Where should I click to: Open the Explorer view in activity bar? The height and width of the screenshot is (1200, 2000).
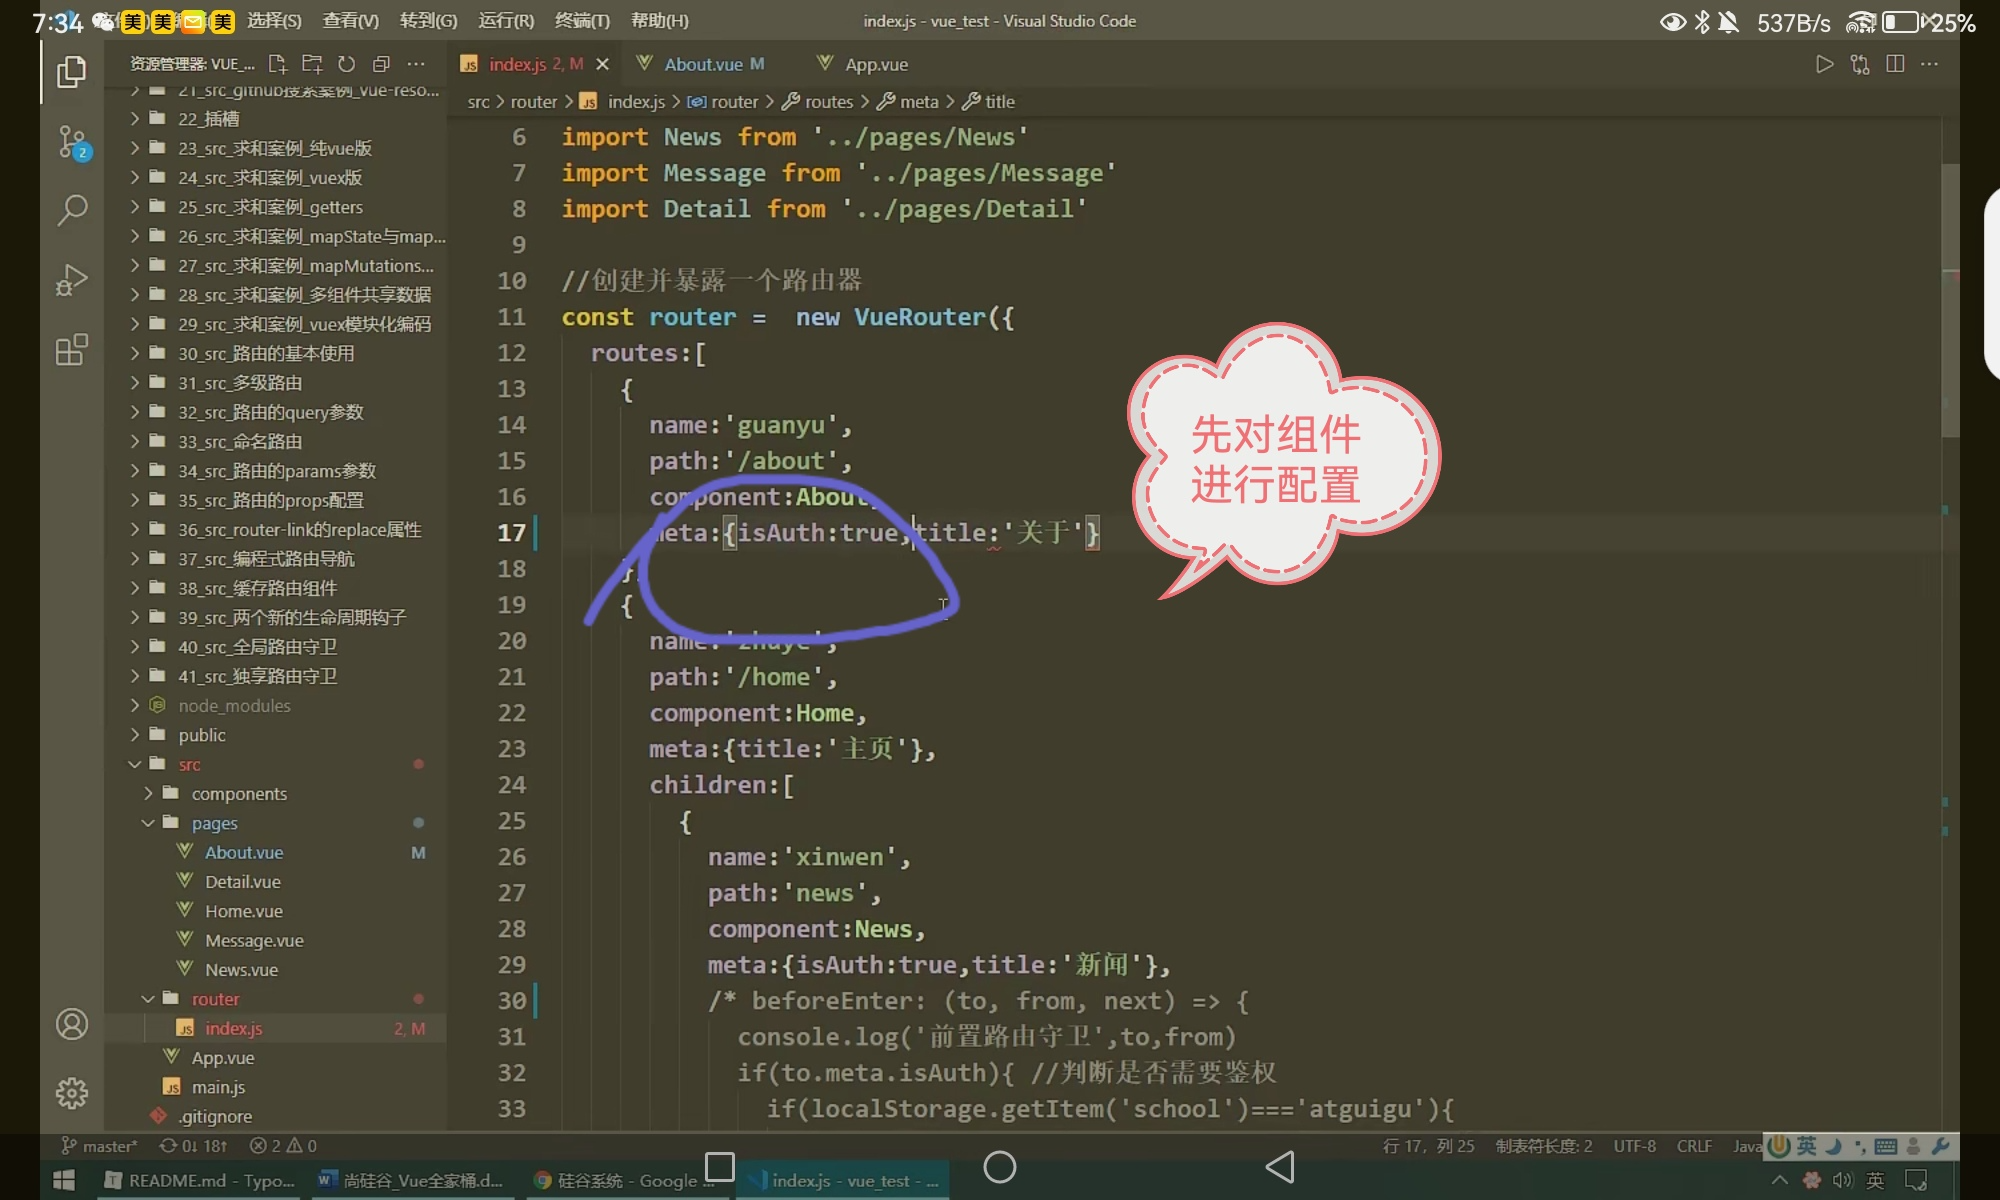[71, 72]
